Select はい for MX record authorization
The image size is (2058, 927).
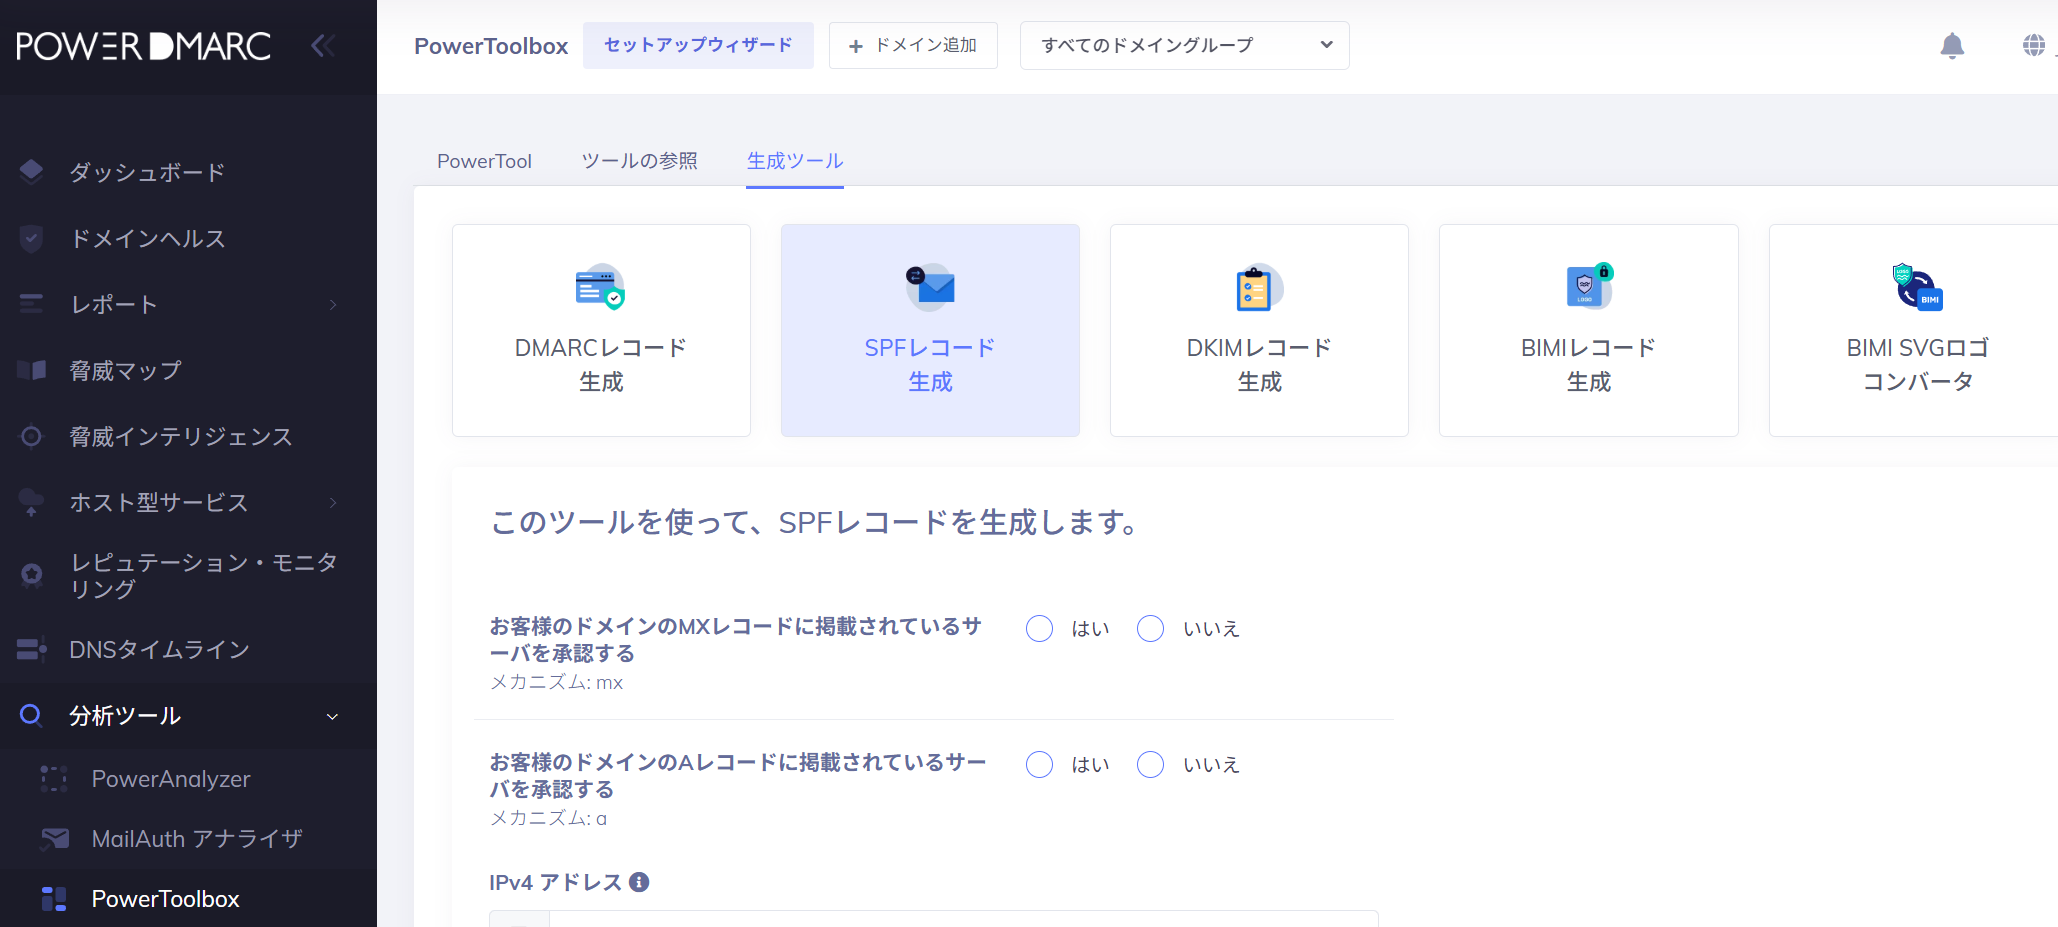(1039, 628)
